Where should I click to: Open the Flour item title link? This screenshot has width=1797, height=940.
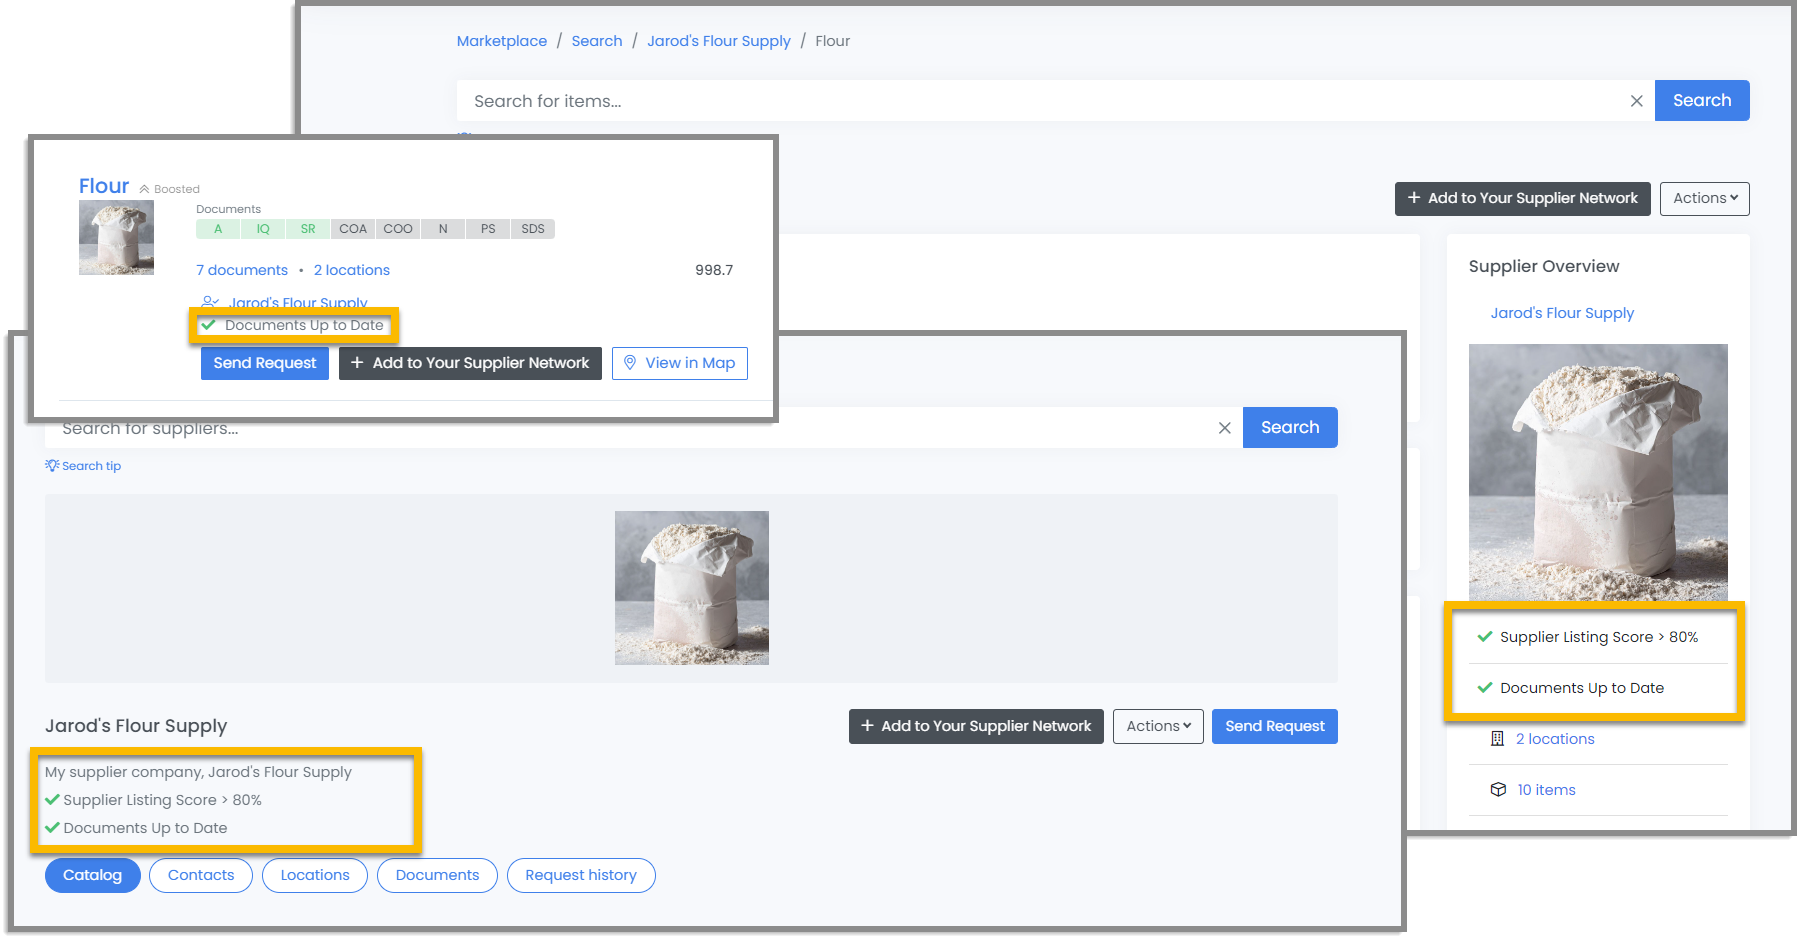tap(104, 186)
